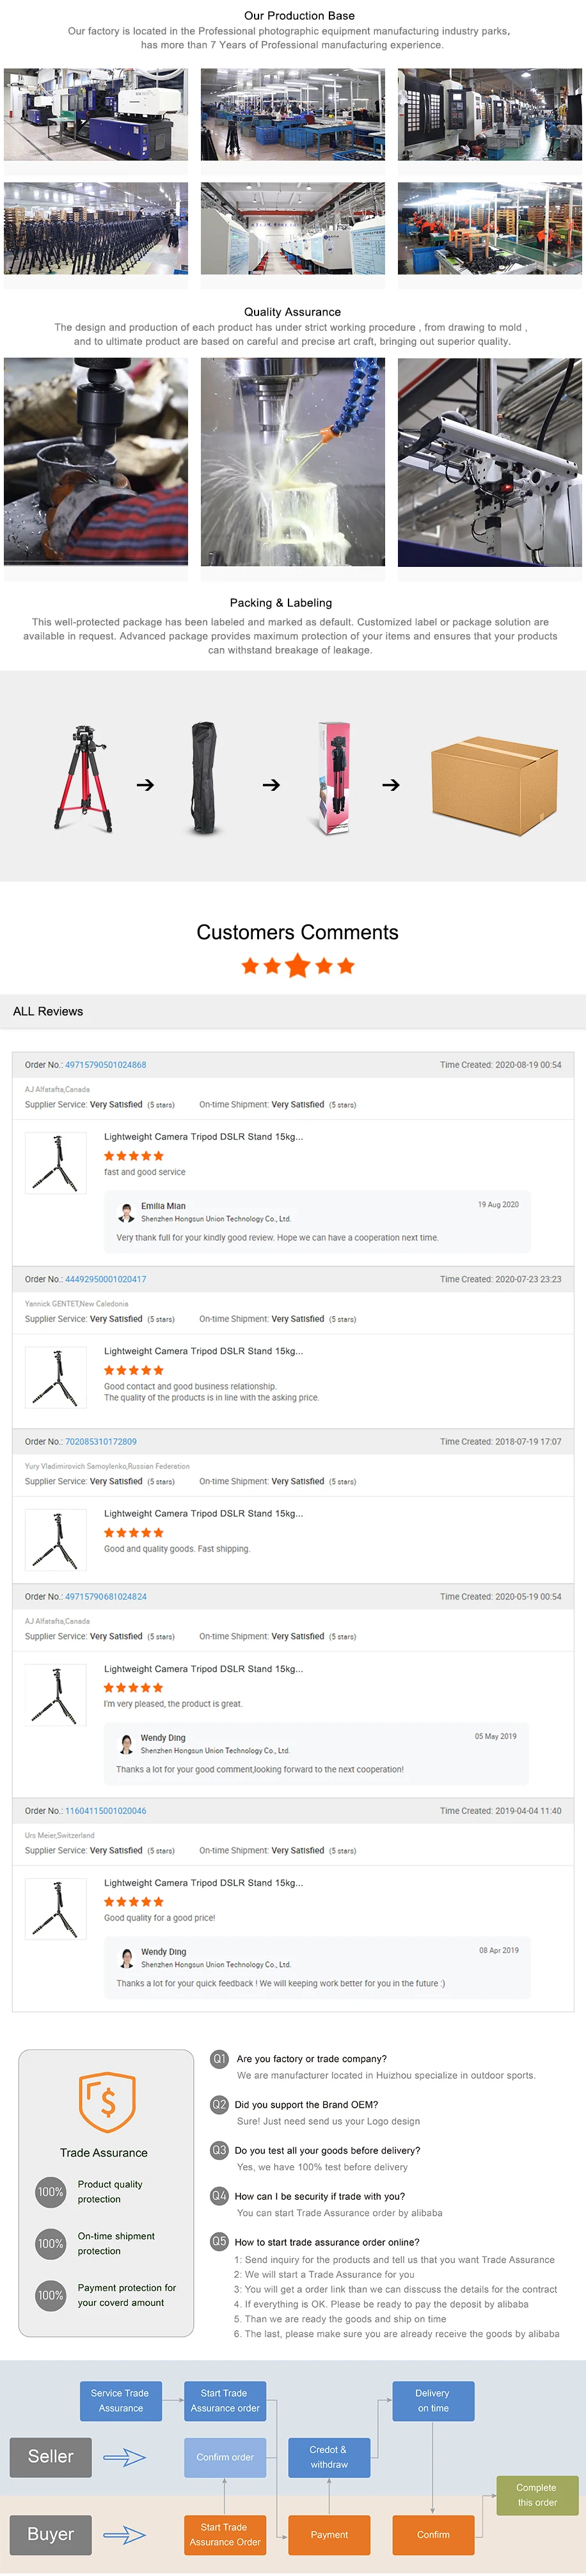Click the blue arrow beside Buyer

125,2534
